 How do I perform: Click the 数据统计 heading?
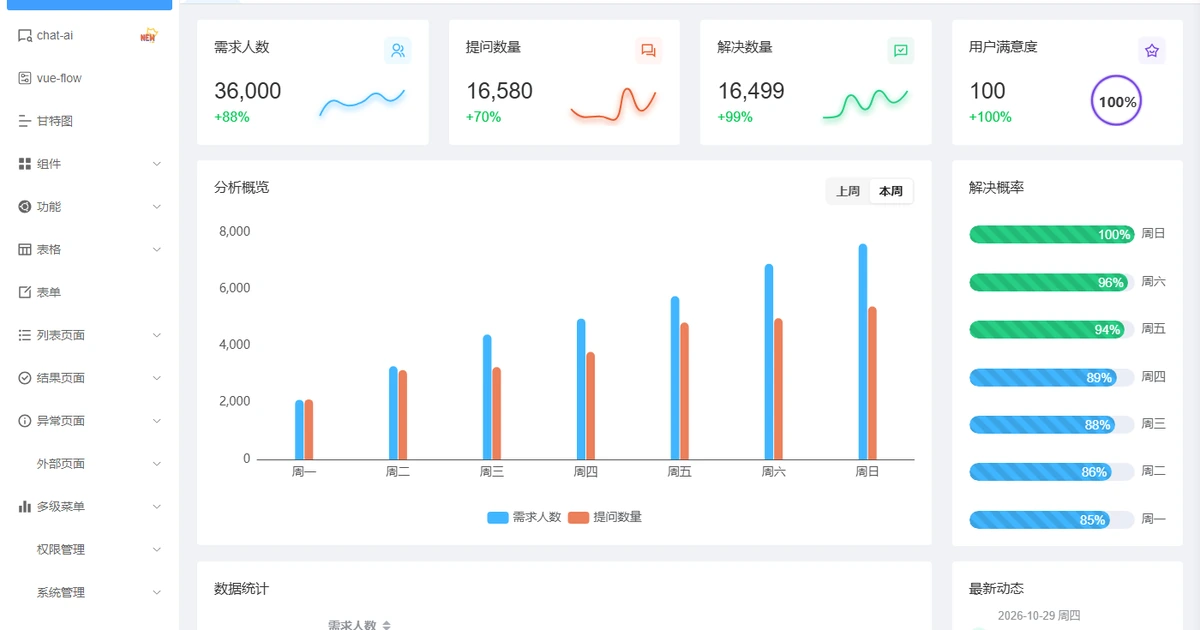pos(241,589)
